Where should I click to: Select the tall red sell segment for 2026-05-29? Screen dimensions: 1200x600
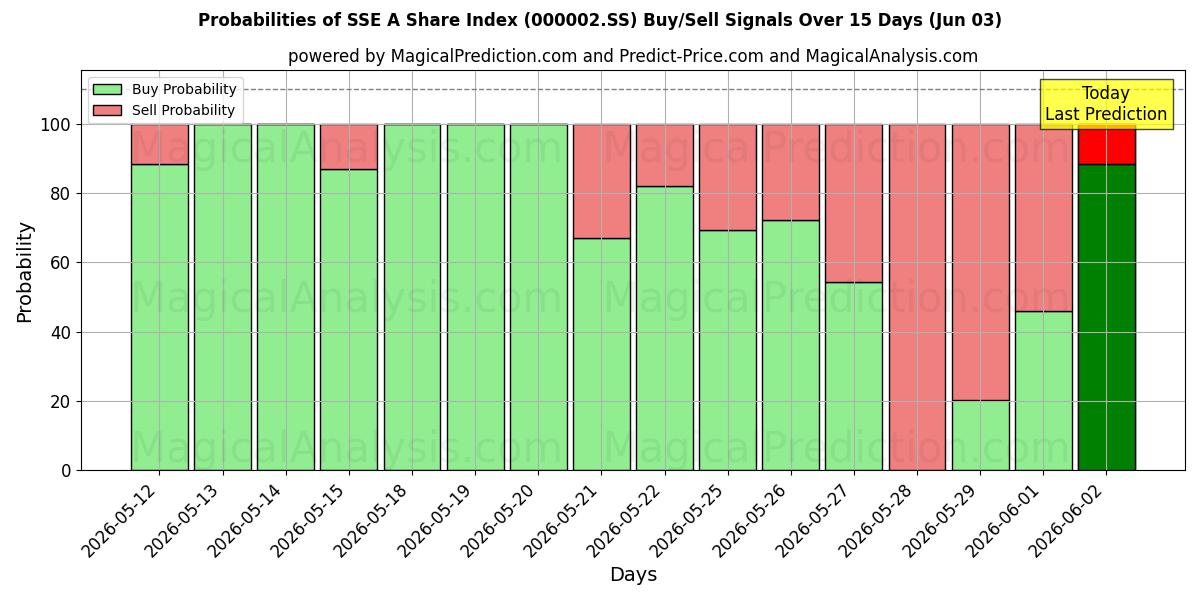coord(980,262)
